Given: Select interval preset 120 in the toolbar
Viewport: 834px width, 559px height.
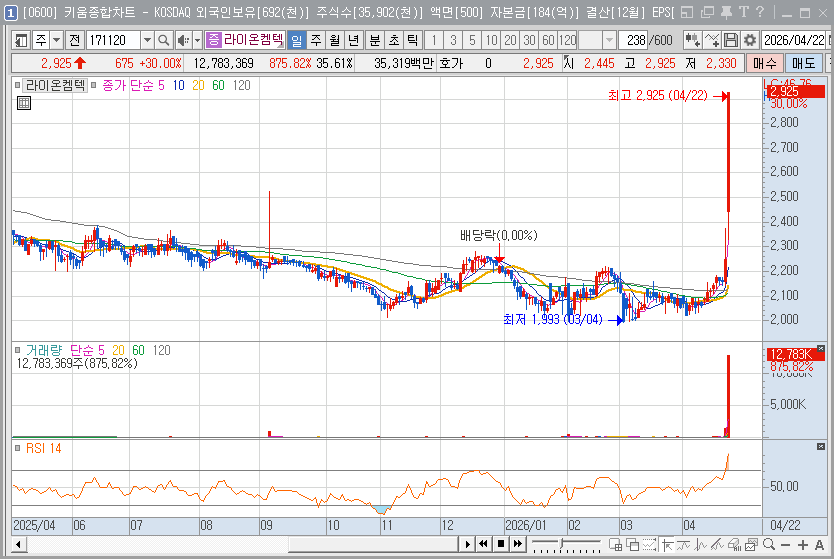Looking at the screenshot, I should click(x=568, y=40).
